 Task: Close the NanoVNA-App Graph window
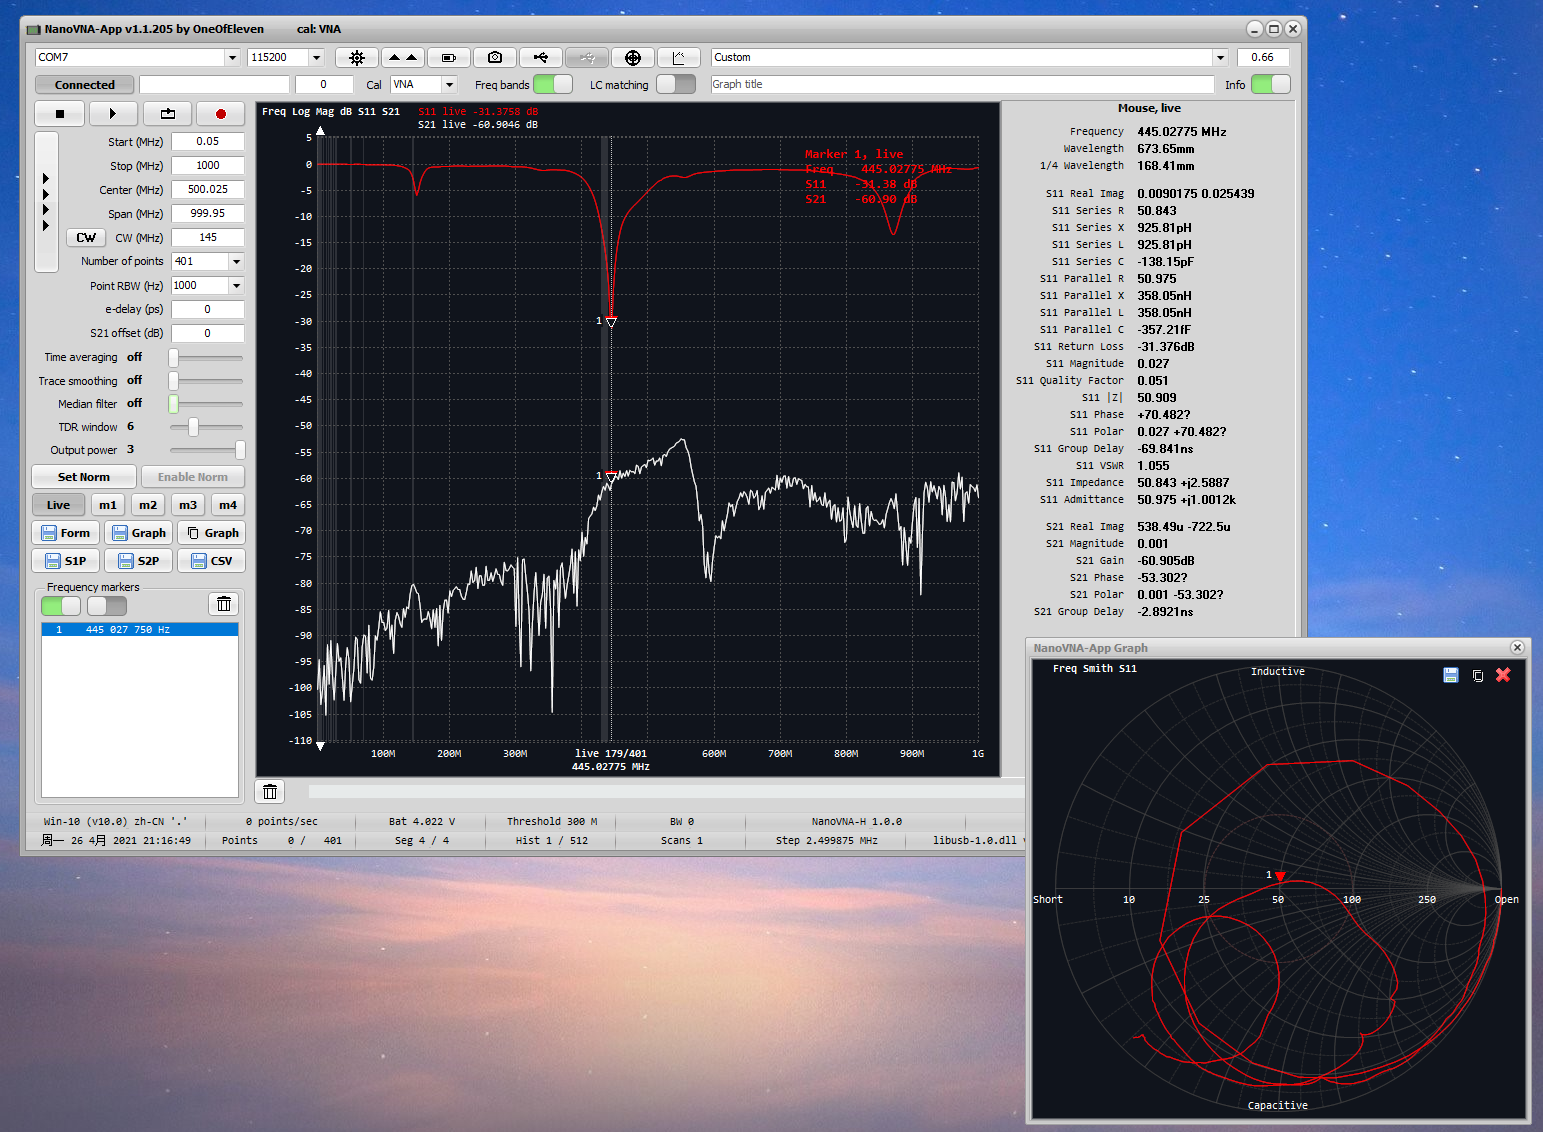[1517, 648]
